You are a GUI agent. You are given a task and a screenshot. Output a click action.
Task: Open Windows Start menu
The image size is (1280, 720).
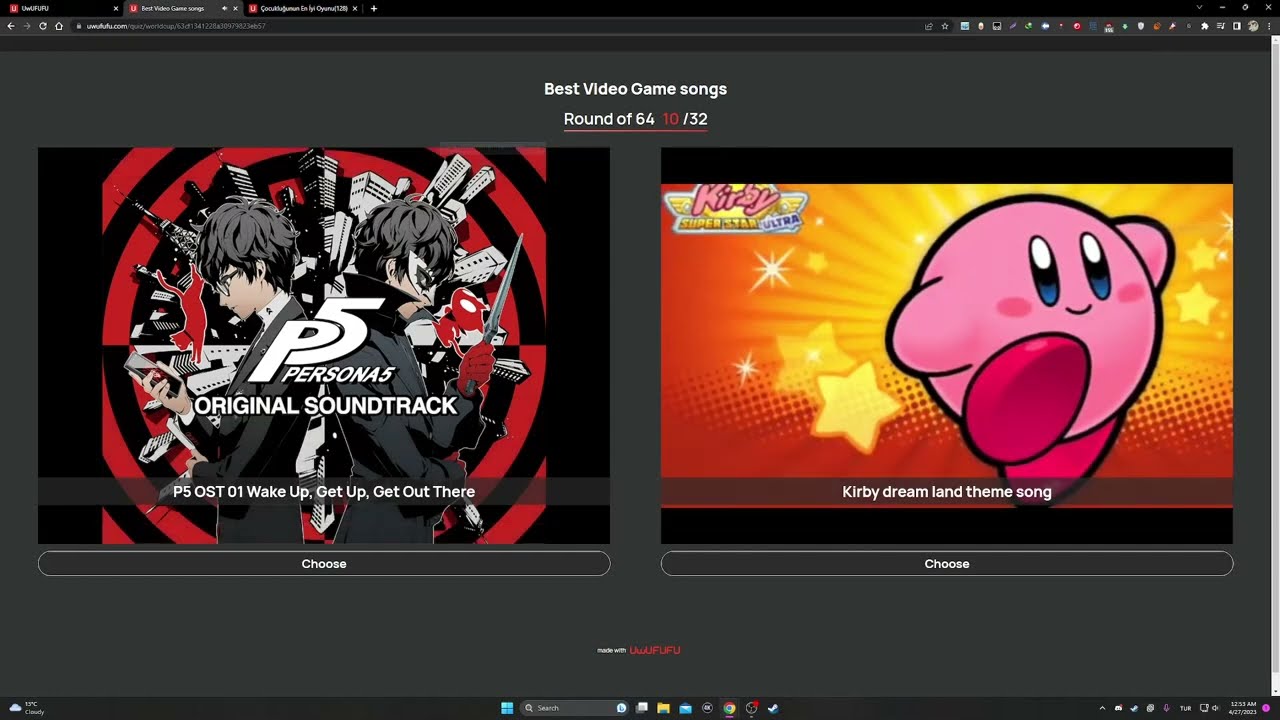click(507, 708)
